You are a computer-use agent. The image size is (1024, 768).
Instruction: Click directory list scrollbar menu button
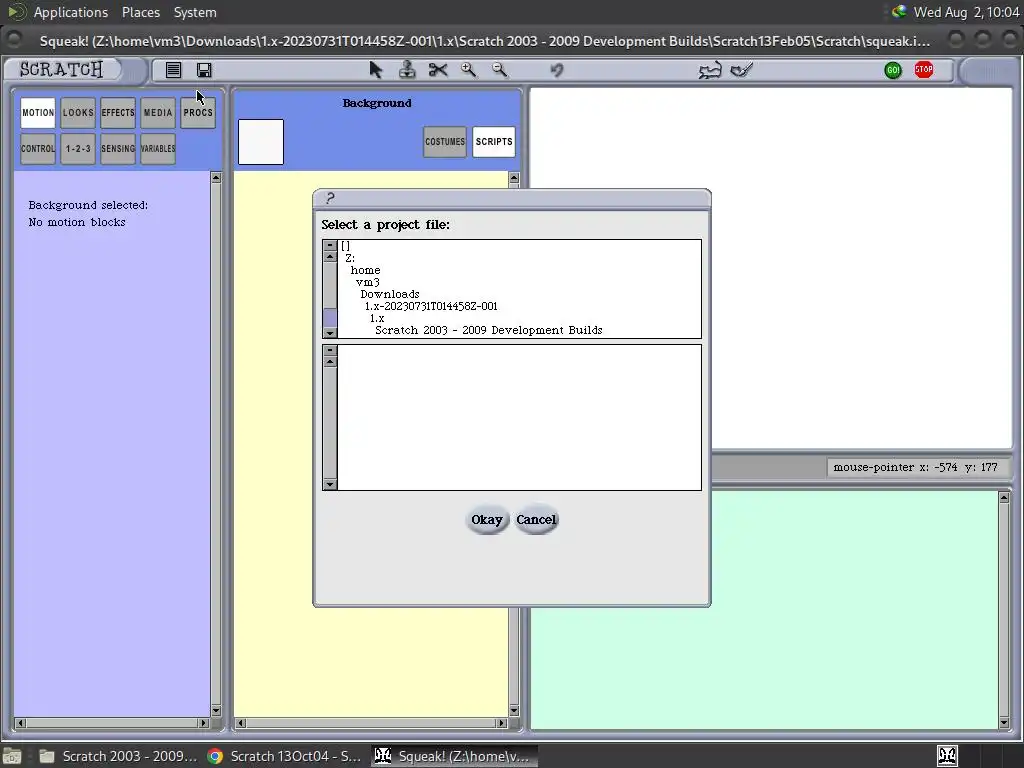pyautogui.click(x=330, y=246)
